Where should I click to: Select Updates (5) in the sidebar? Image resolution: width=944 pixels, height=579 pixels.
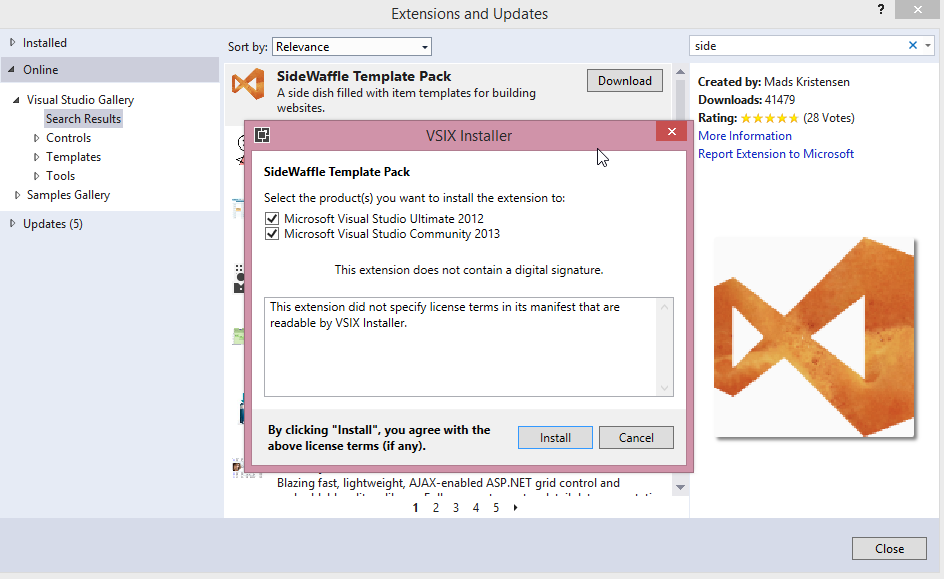[53, 224]
